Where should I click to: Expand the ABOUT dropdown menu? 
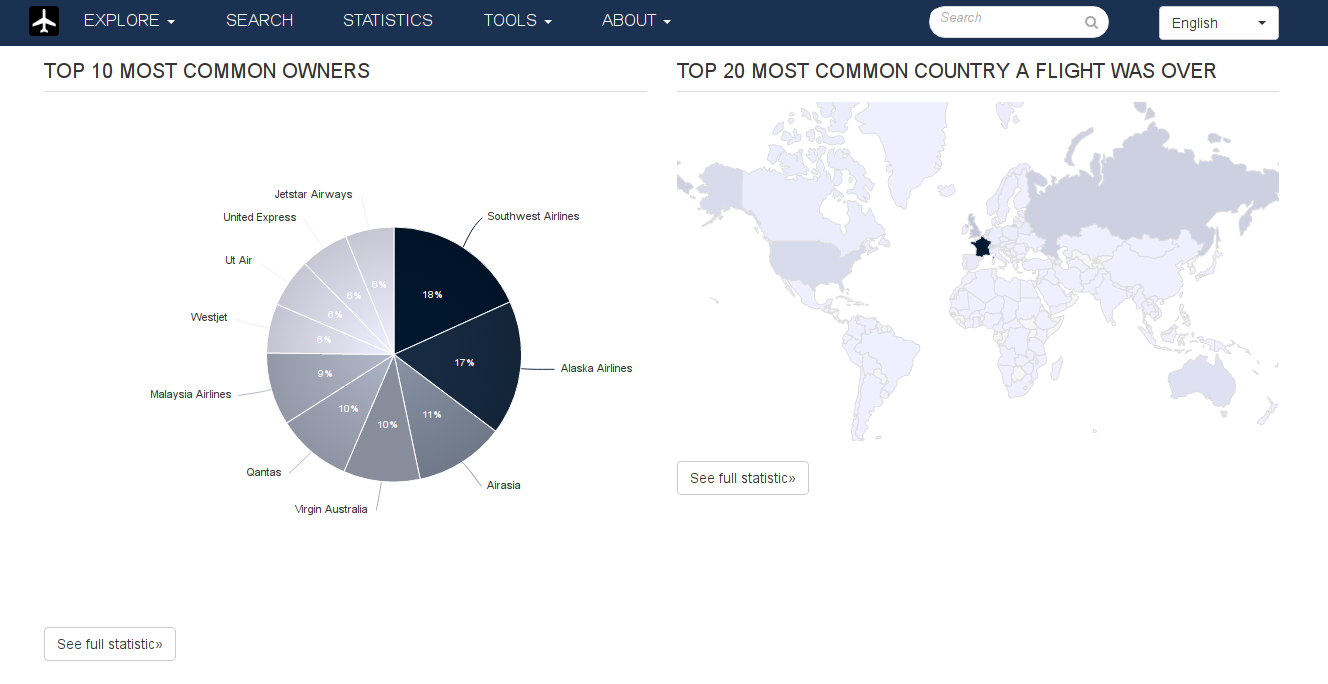(x=636, y=21)
